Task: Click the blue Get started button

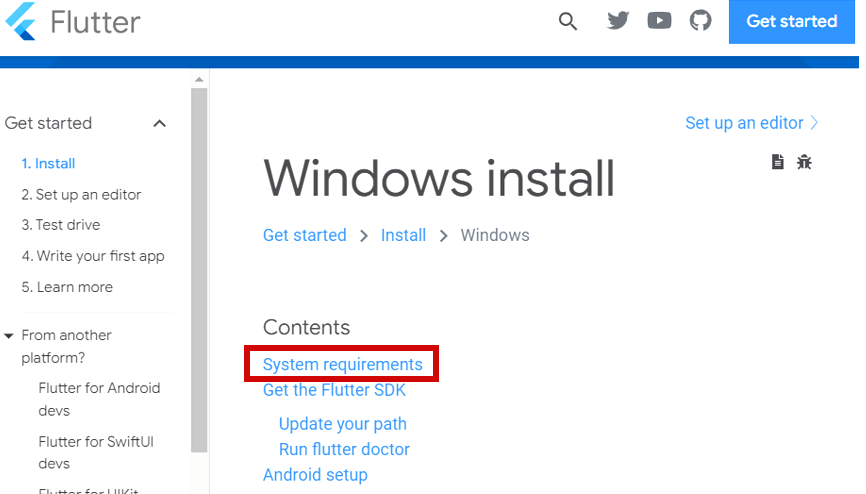Action: pyautogui.click(x=791, y=22)
